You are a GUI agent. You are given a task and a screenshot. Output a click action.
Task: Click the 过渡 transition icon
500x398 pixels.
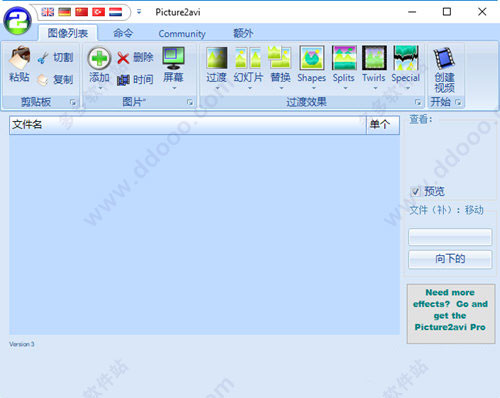point(217,58)
